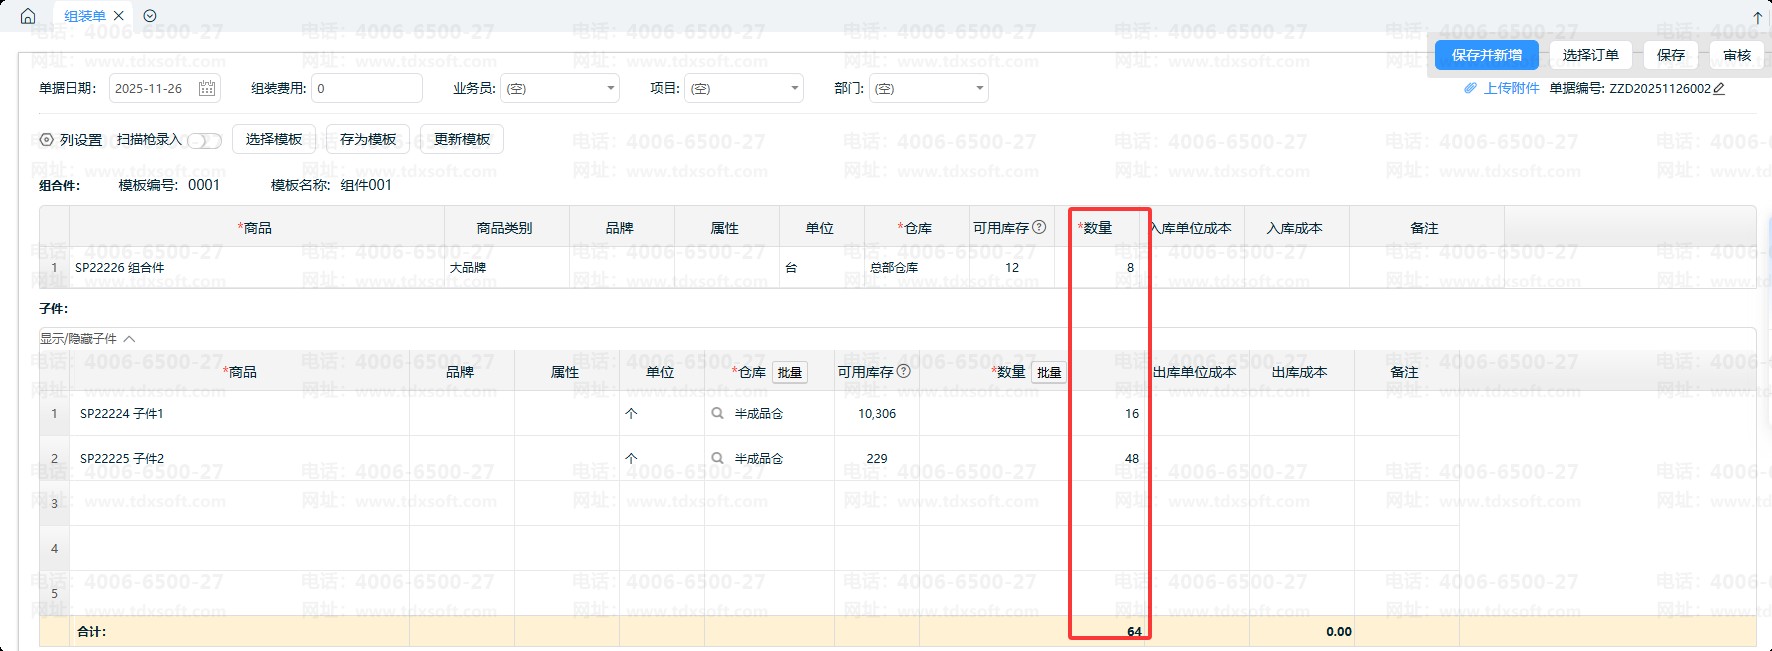Screen dimensions: 1772x651
Task: Open 列设置 column settings gear
Action: [47, 139]
